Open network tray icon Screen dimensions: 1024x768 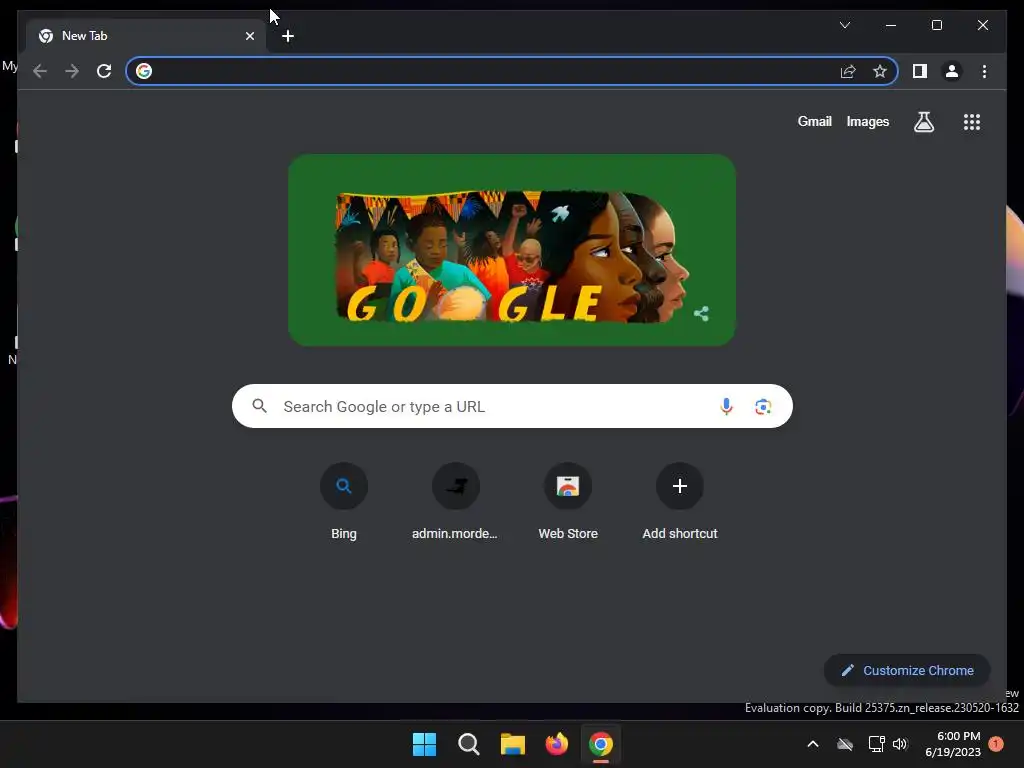point(876,744)
